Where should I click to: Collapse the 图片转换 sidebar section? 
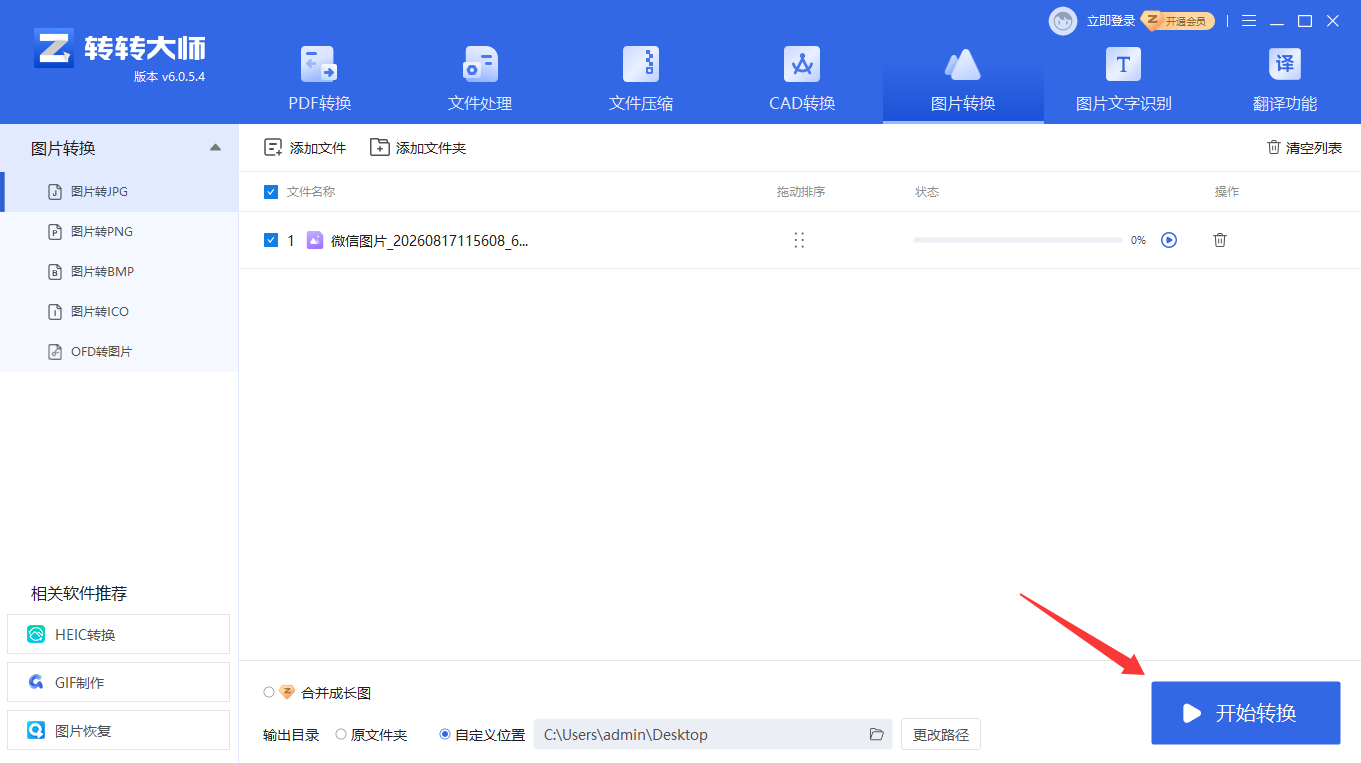tap(215, 148)
